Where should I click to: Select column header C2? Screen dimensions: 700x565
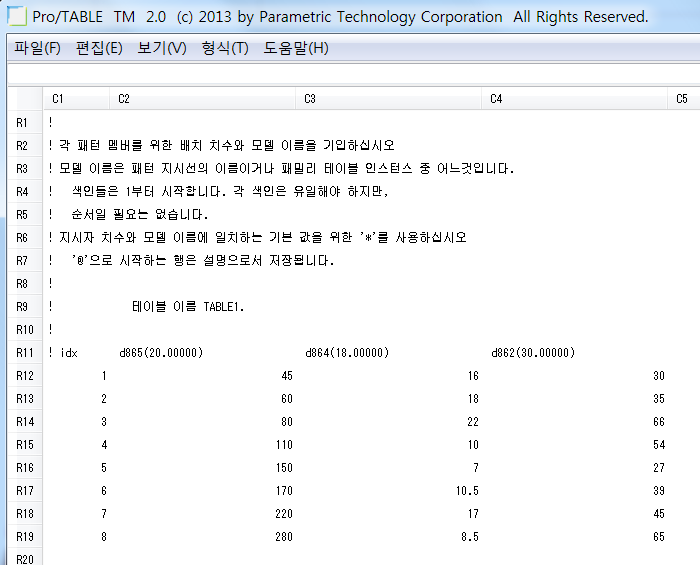pyautogui.click(x=202, y=99)
